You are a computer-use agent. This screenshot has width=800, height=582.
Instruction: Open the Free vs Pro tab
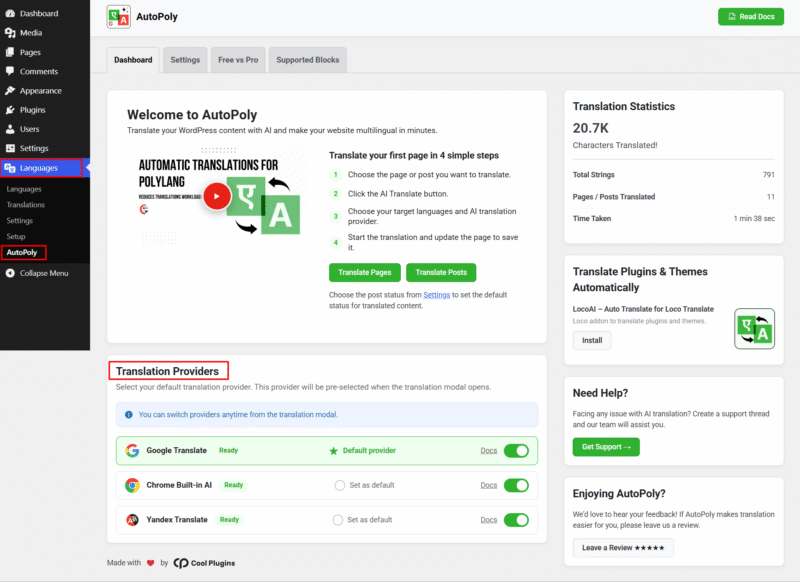pyautogui.click(x=238, y=60)
